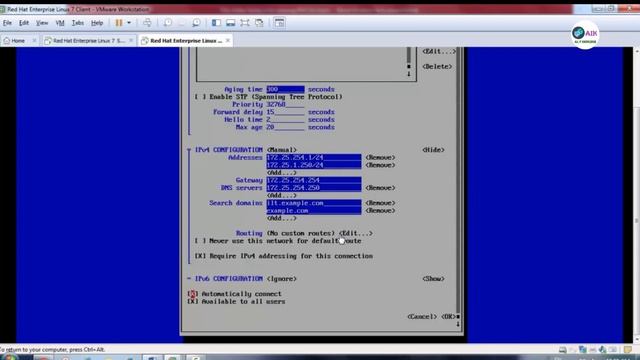The height and width of the screenshot is (360, 640).
Task: Send Ctrl+Alt+Del to the VM
Action: [x=147, y=23]
